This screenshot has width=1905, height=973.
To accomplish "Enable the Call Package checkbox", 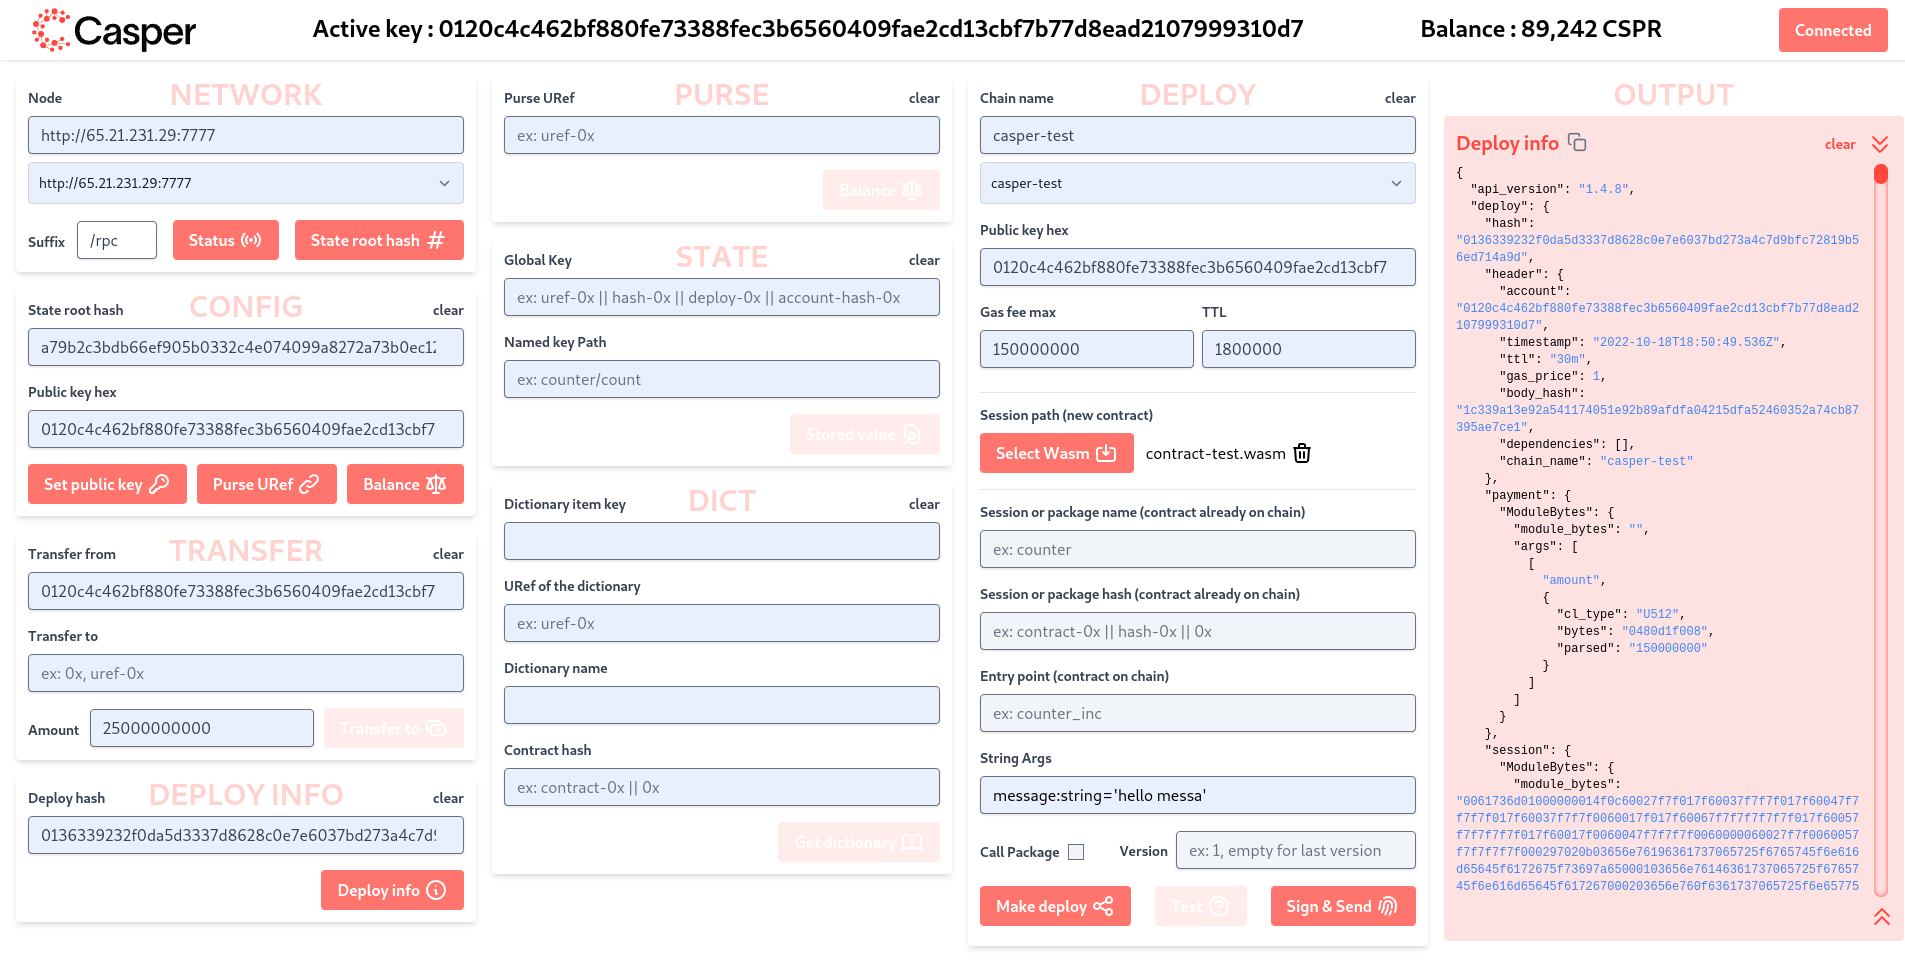I will point(1077,851).
